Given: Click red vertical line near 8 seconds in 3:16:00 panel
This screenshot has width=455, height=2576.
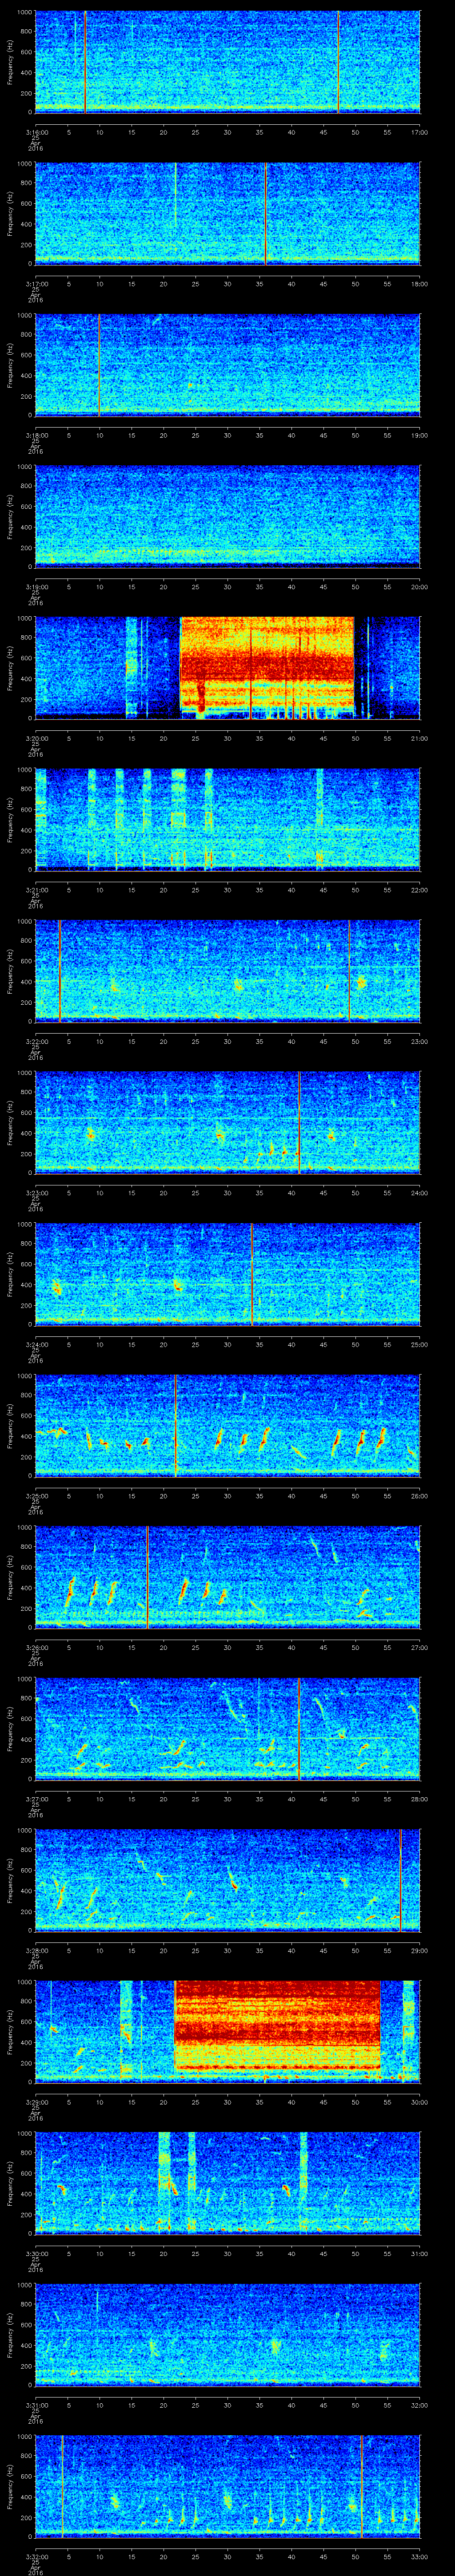Looking at the screenshot, I should pos(85,62).
